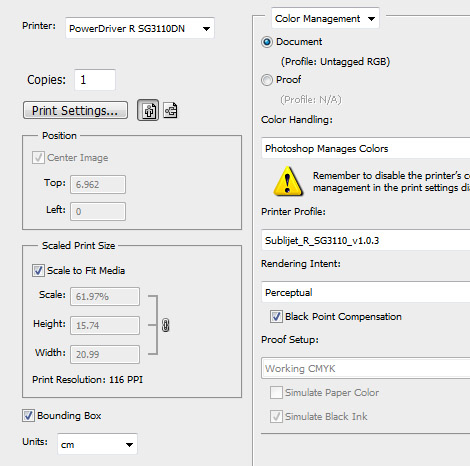Click the Print Settings button
Image resolution: width=470 pixels, height=466 pixels.
75,110
